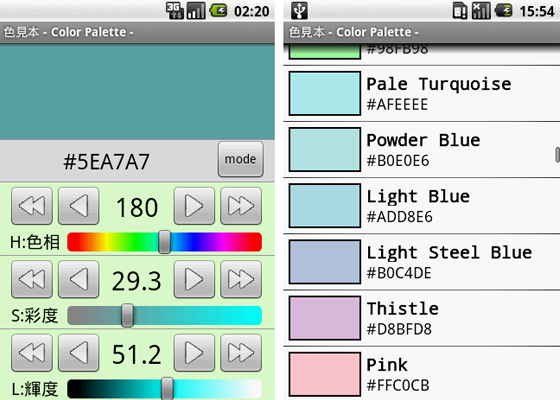The width and height of the screenshot is (560, 400).
Task: Select the Light Blue color swatch
Action: click(325, 205)
